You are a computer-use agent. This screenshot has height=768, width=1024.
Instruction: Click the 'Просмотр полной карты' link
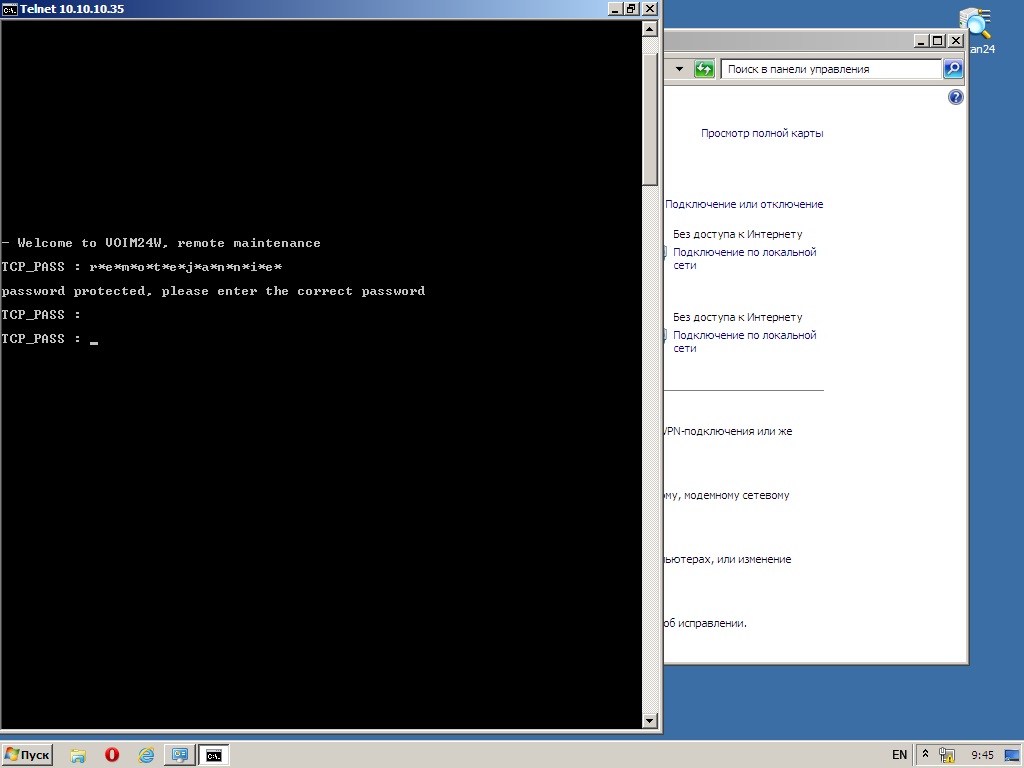tap(762, 133)
